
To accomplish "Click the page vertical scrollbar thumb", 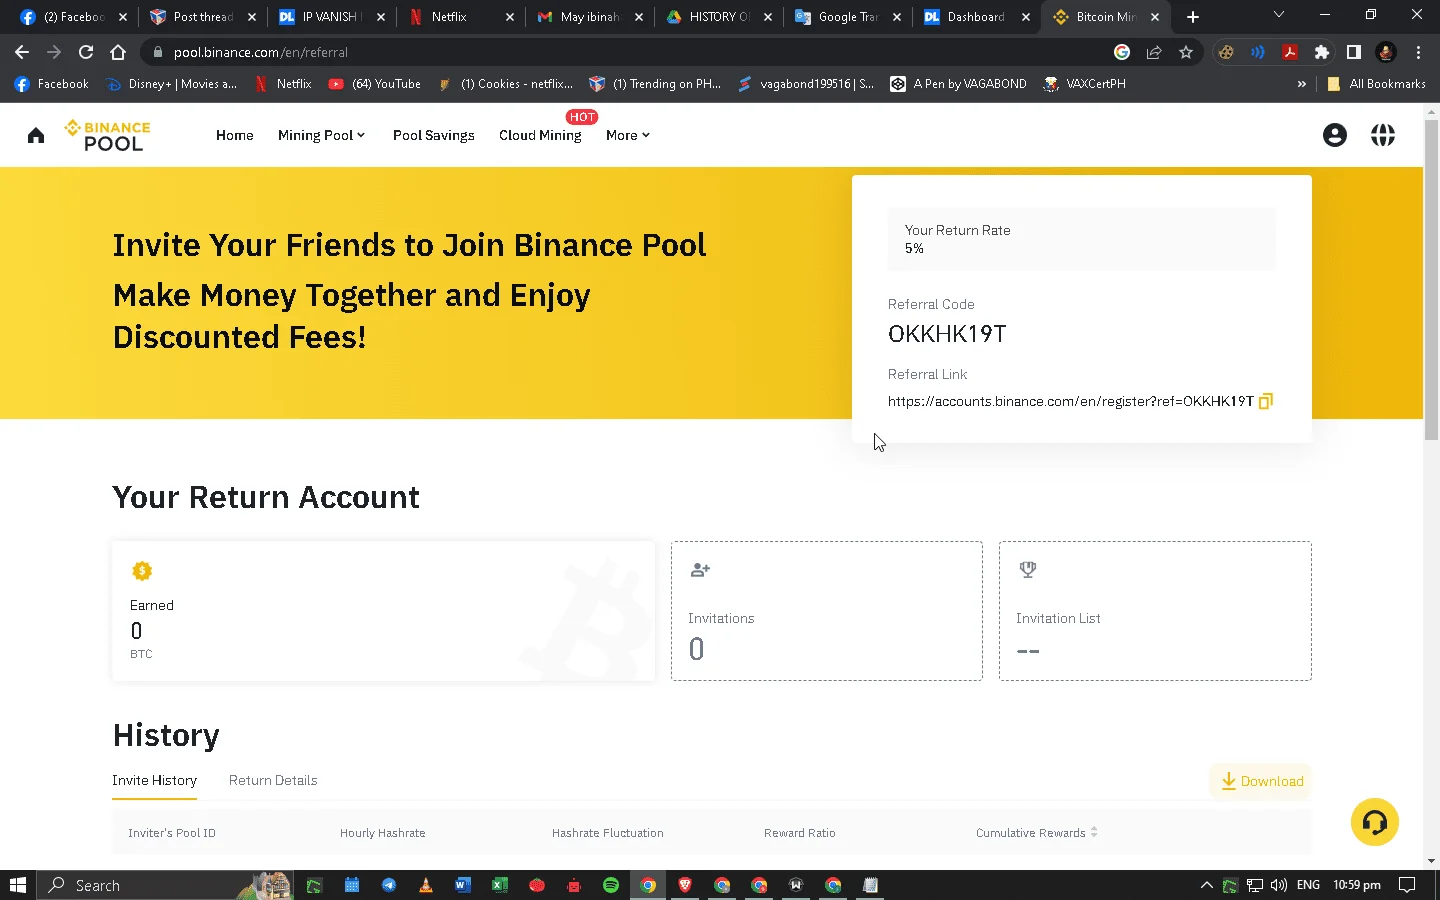I will [x=1431, y=280].
